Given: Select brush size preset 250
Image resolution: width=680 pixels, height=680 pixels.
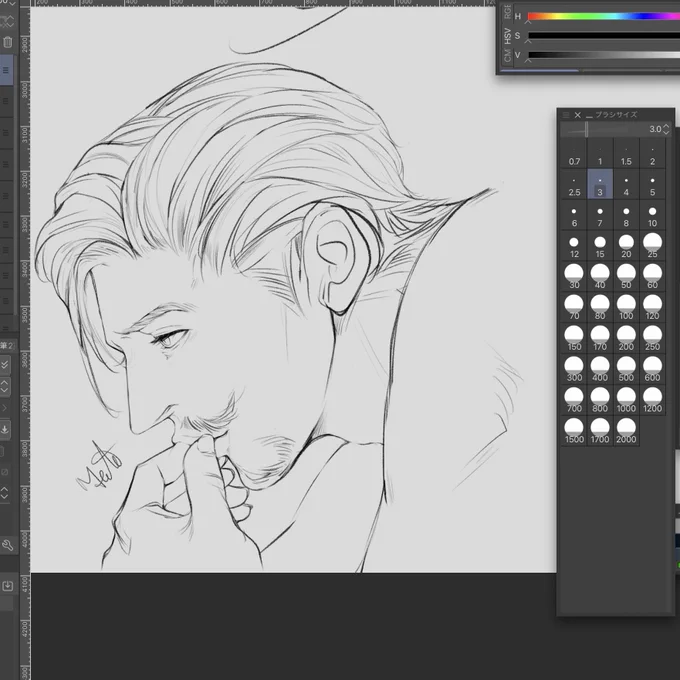Looking at the screenshot, I should pyautogui.click(x=652, y=339).
